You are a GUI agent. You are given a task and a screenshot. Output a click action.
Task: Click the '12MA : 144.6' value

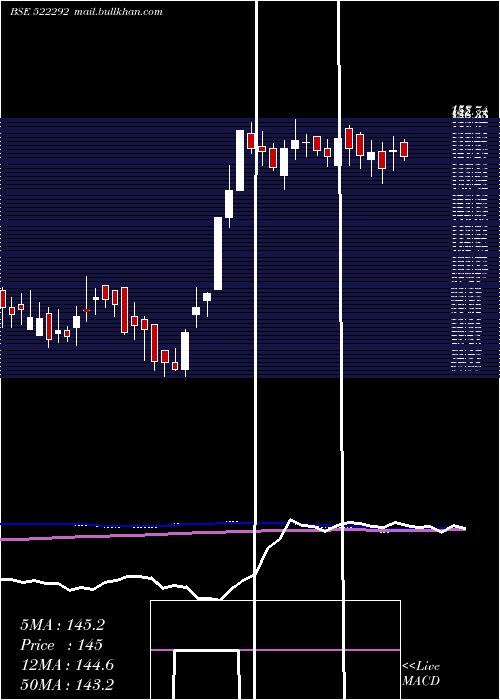[67, 665]
